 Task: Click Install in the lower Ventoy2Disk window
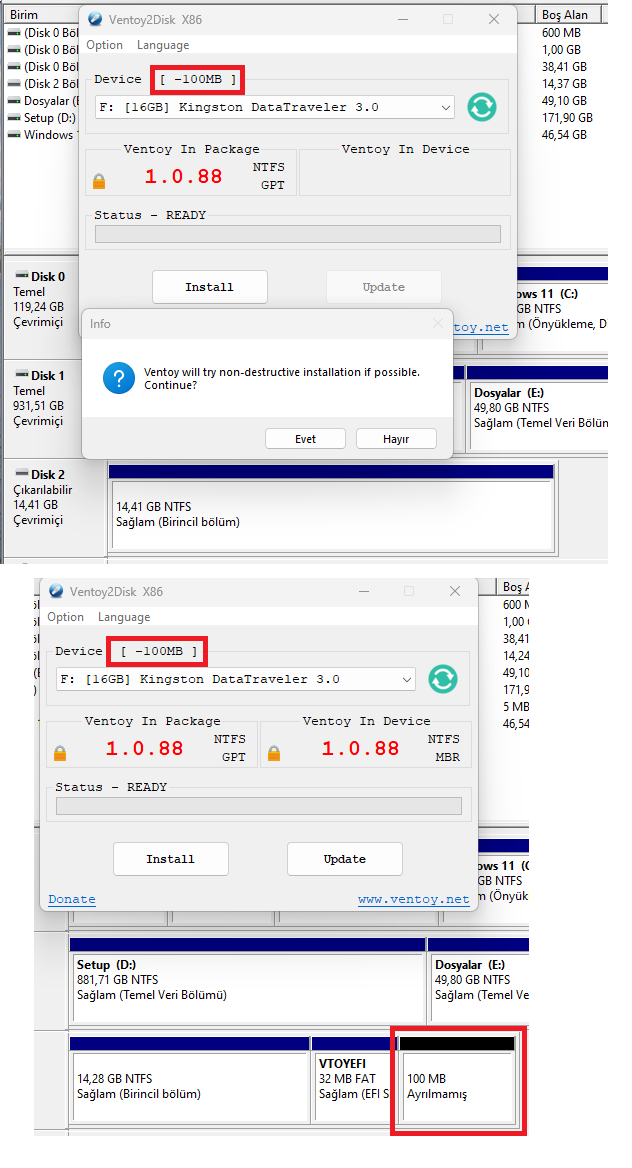coord(171,859)
